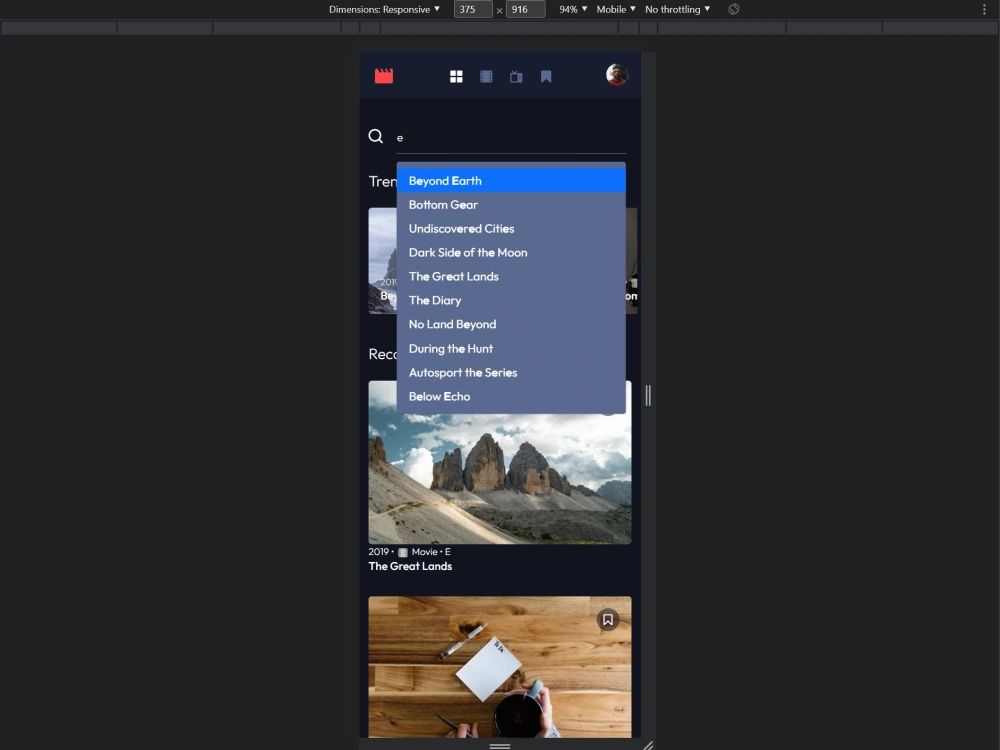Viewport: 1000px width, 750px height.
Task: Click the red clapperboard logo icon
Action: pos(384,76)
